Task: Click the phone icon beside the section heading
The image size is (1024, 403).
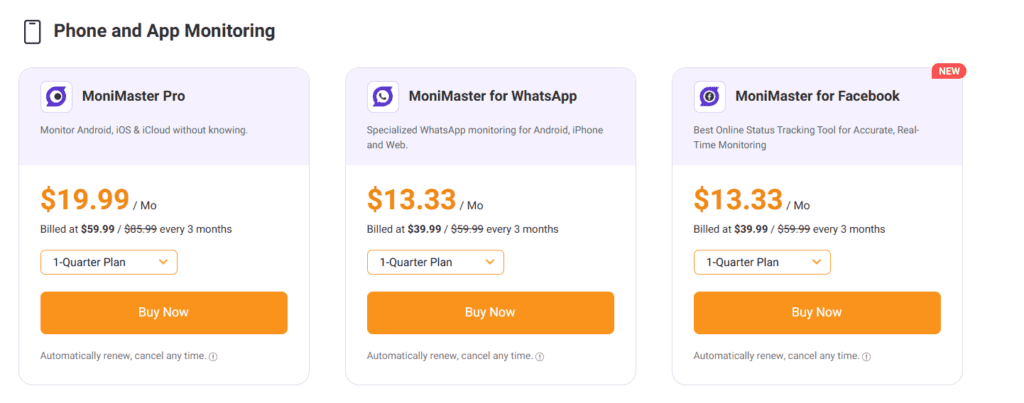Action: (33, 31)
